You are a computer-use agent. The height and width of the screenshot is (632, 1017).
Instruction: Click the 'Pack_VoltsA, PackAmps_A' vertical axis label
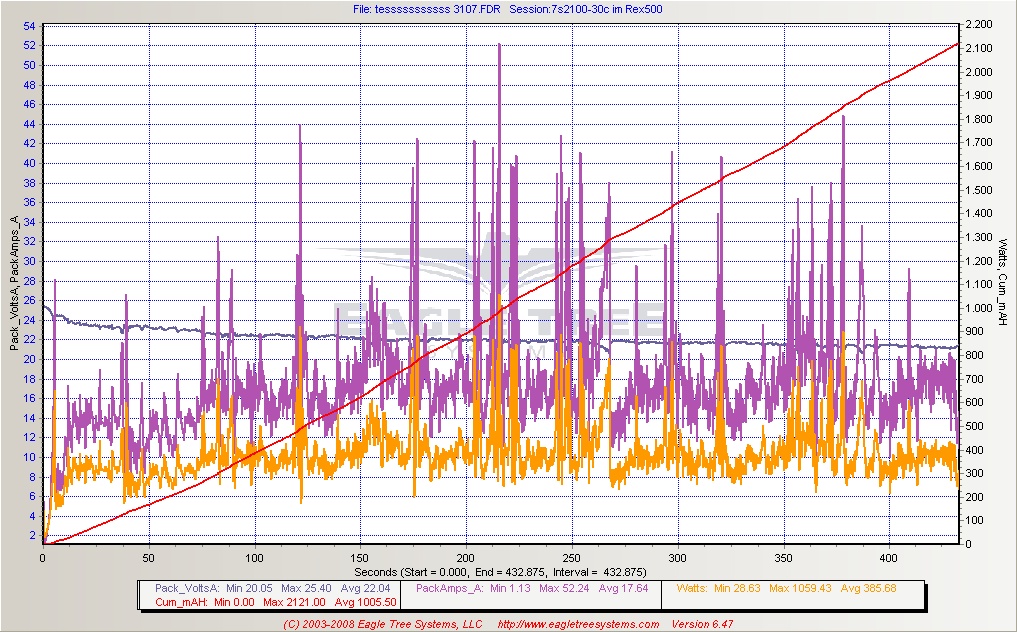[x=14, y=284]
